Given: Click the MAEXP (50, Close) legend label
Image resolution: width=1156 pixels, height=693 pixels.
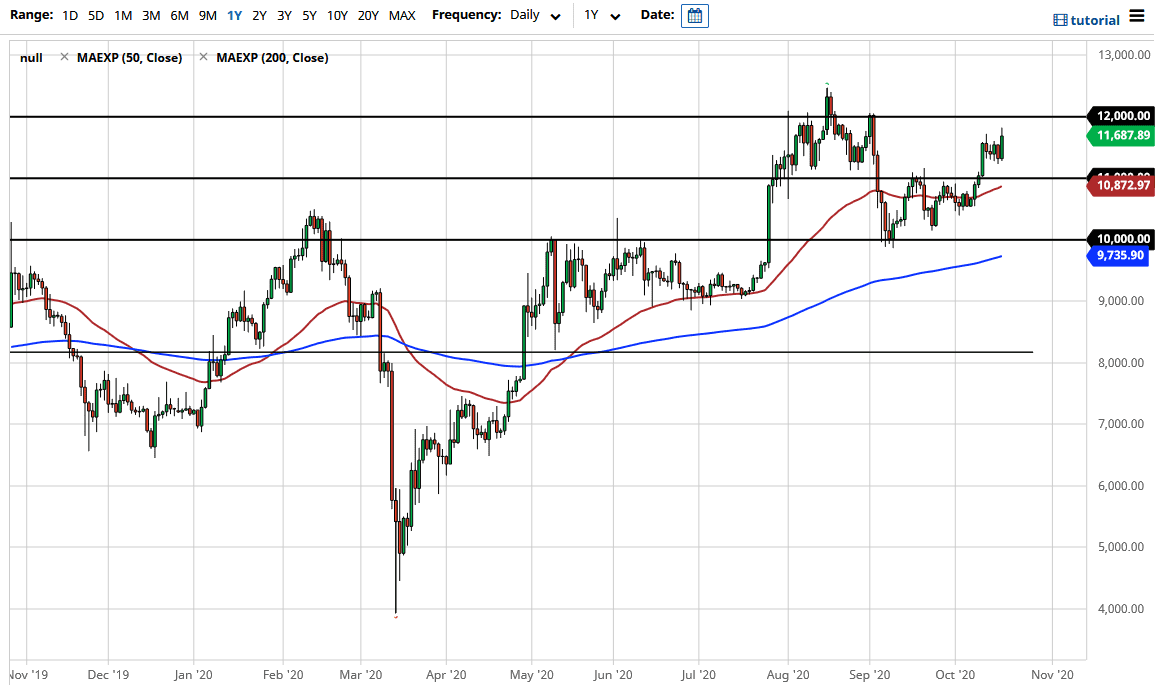Looking at the screenshot, I should coord(130,58).
